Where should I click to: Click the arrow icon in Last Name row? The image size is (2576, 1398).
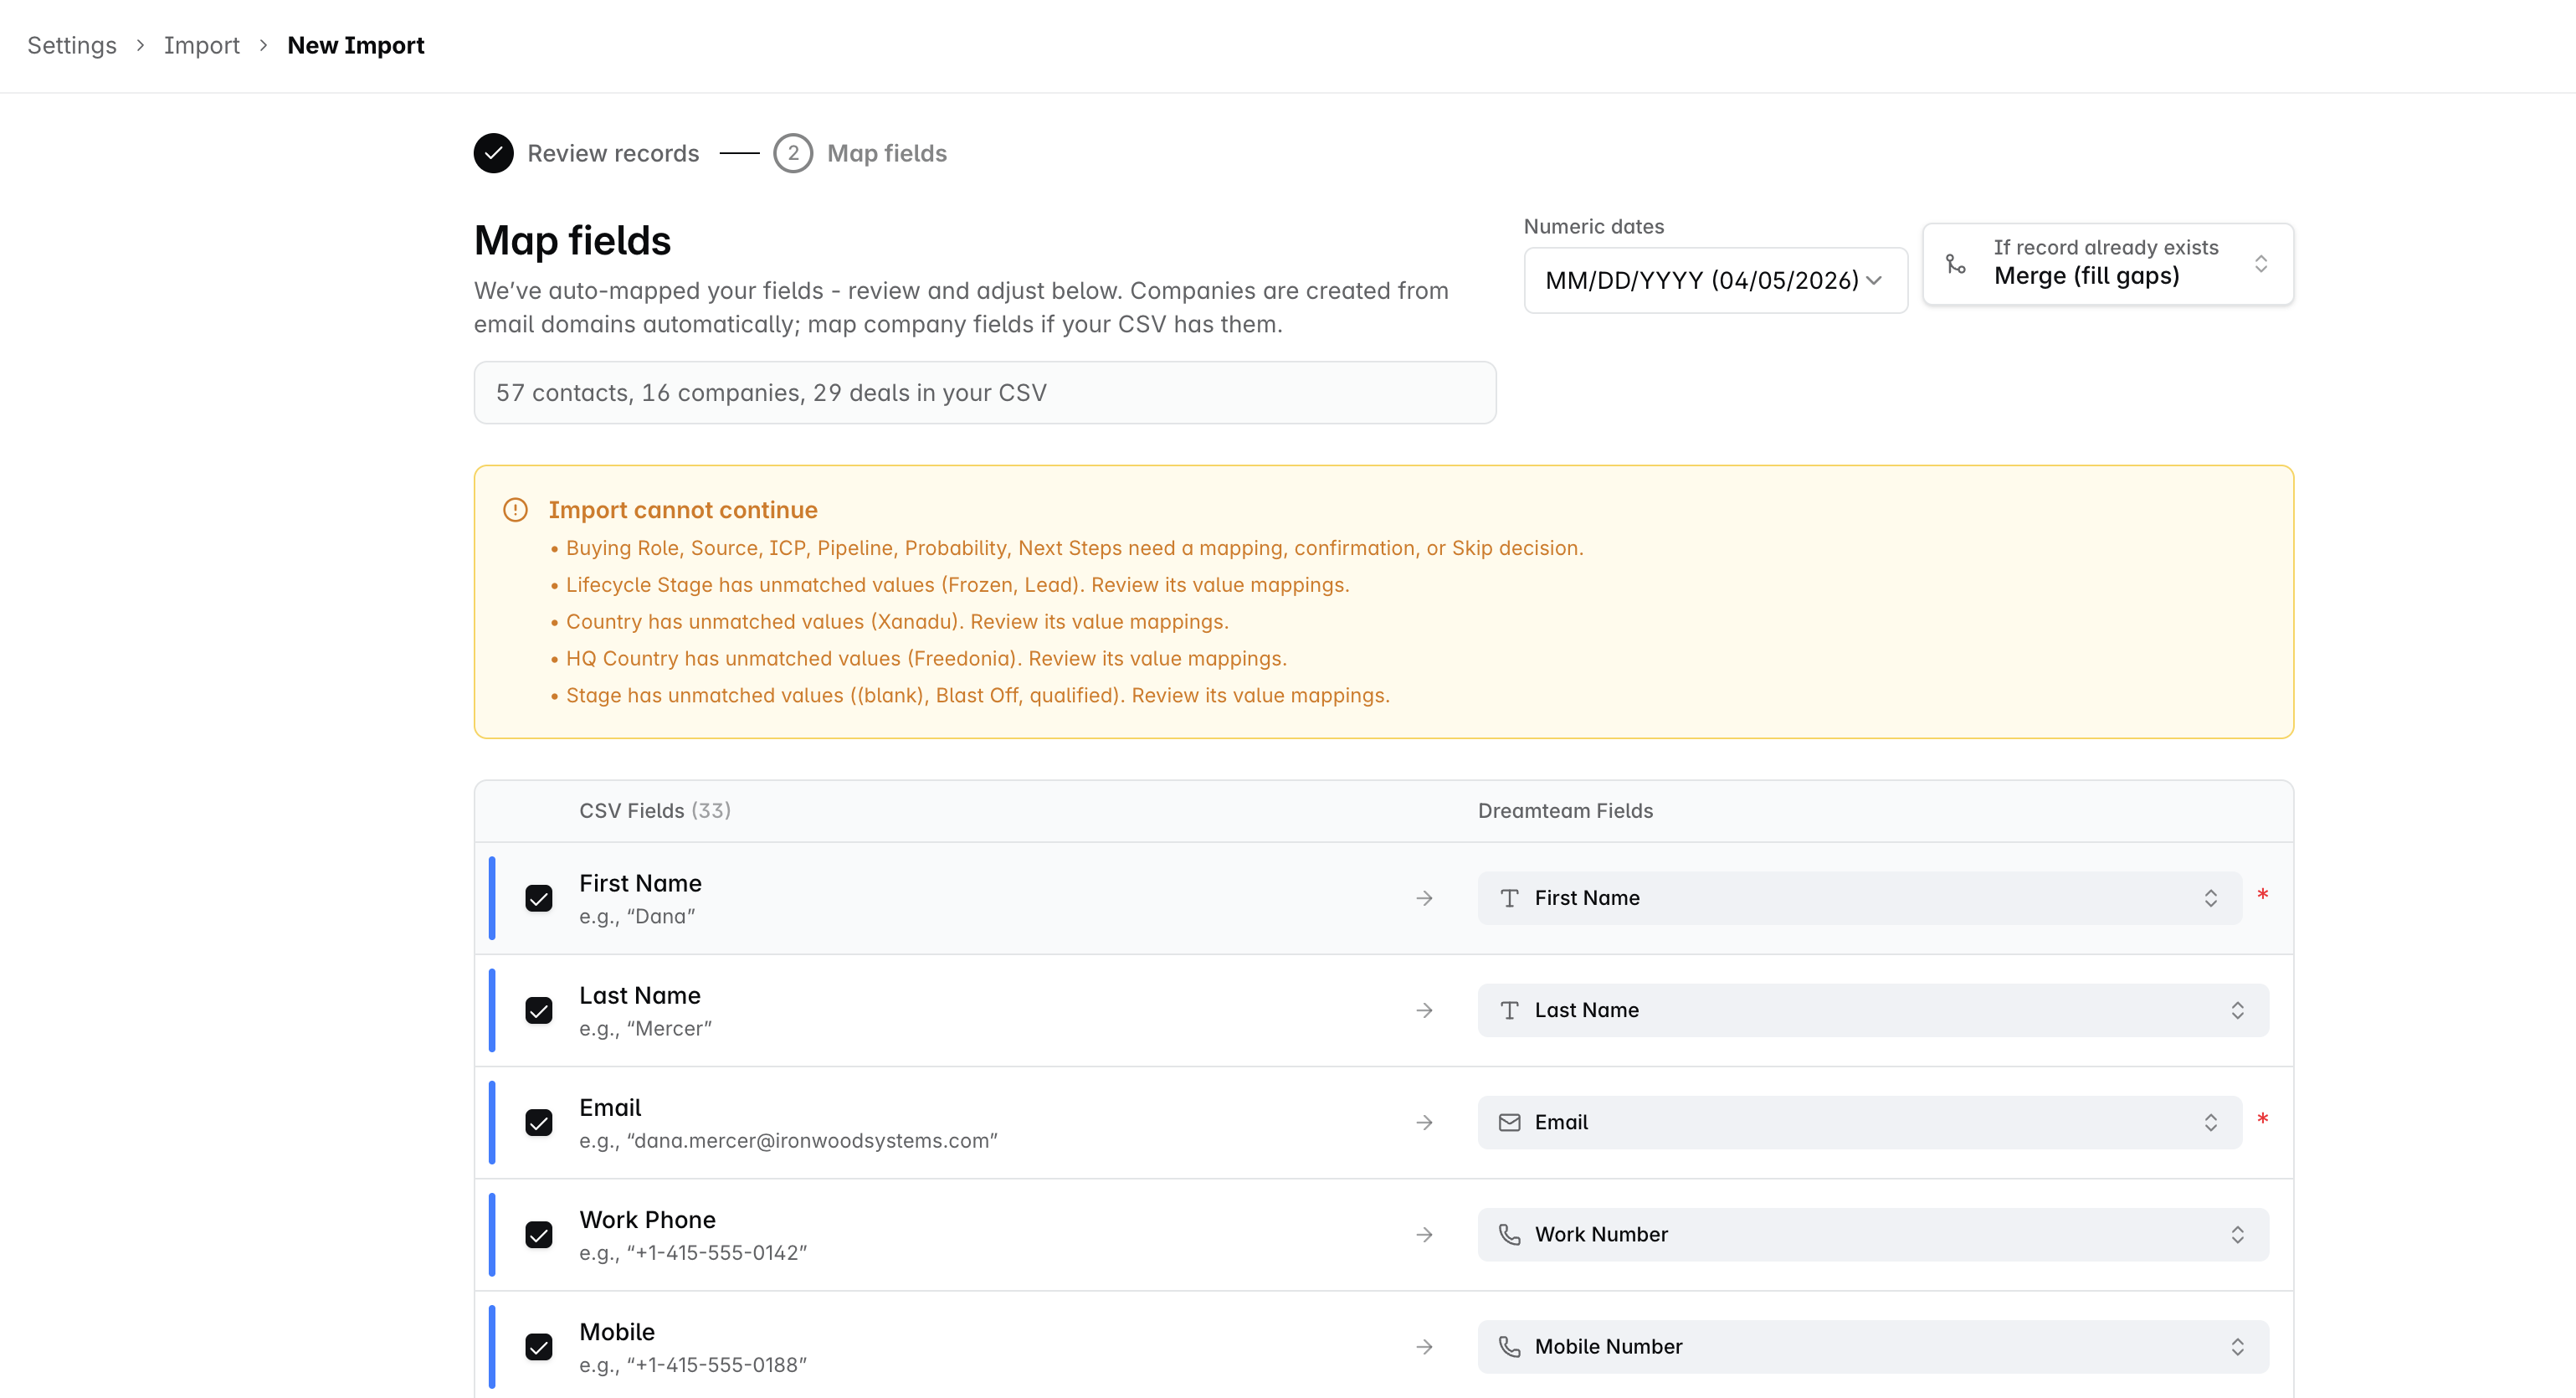(x=1425, y=1010)
